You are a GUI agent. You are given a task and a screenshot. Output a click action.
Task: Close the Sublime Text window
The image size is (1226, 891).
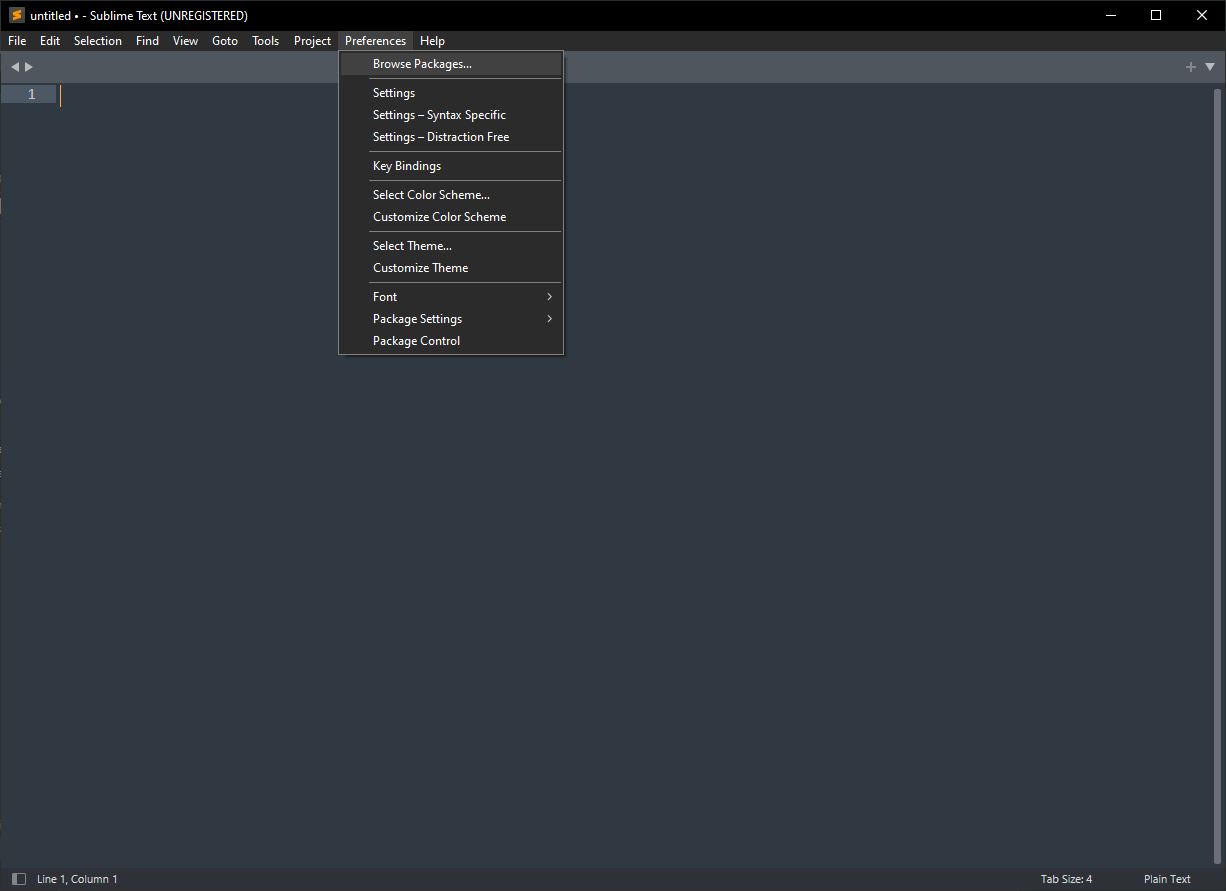(1202, 15)
